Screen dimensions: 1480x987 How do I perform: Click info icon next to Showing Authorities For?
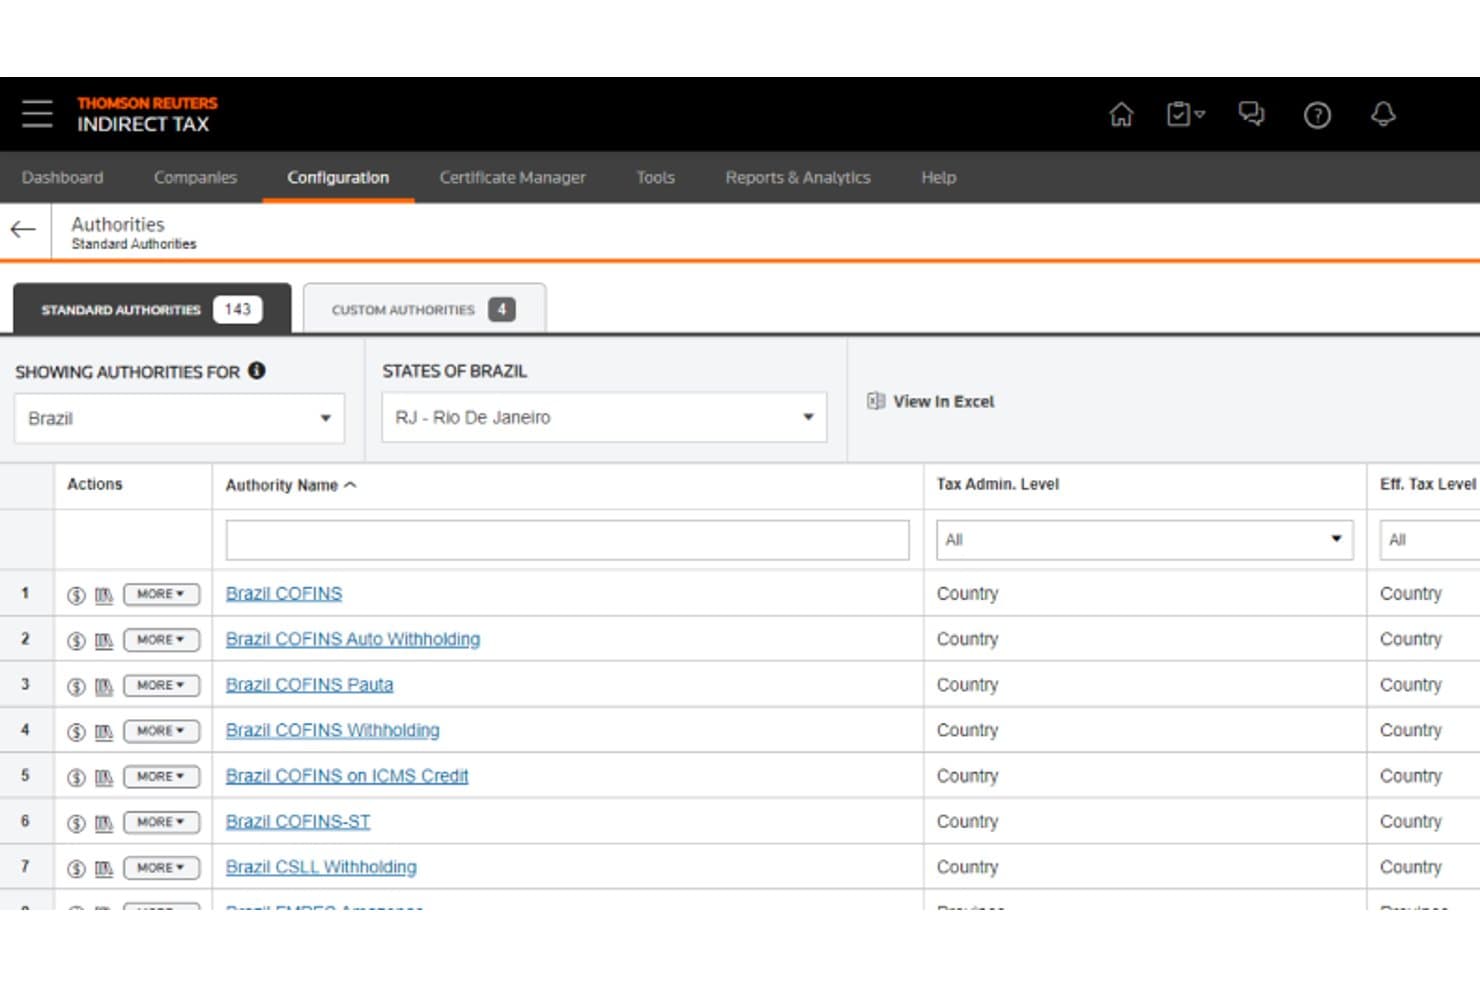pyautogui.click(x=257, y=371)
